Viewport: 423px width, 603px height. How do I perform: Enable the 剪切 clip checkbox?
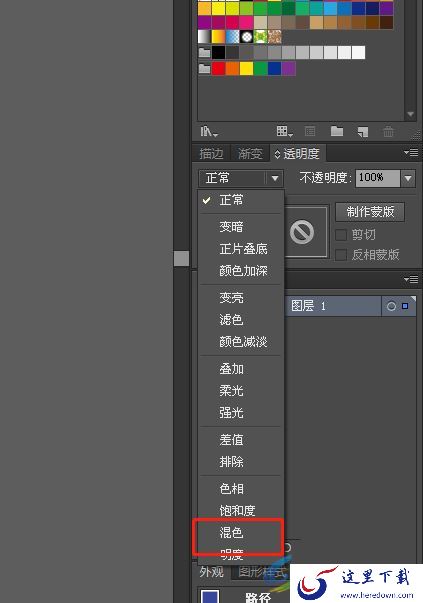tap(341, 235)
